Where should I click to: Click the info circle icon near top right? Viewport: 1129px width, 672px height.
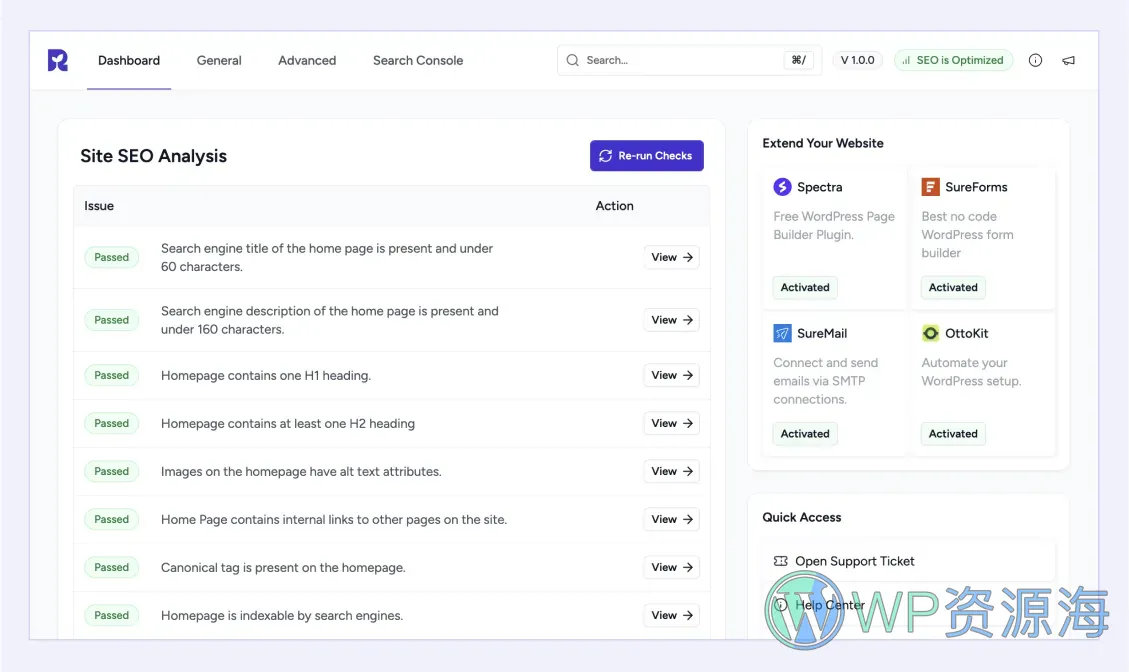click(x=1035, y=60)
